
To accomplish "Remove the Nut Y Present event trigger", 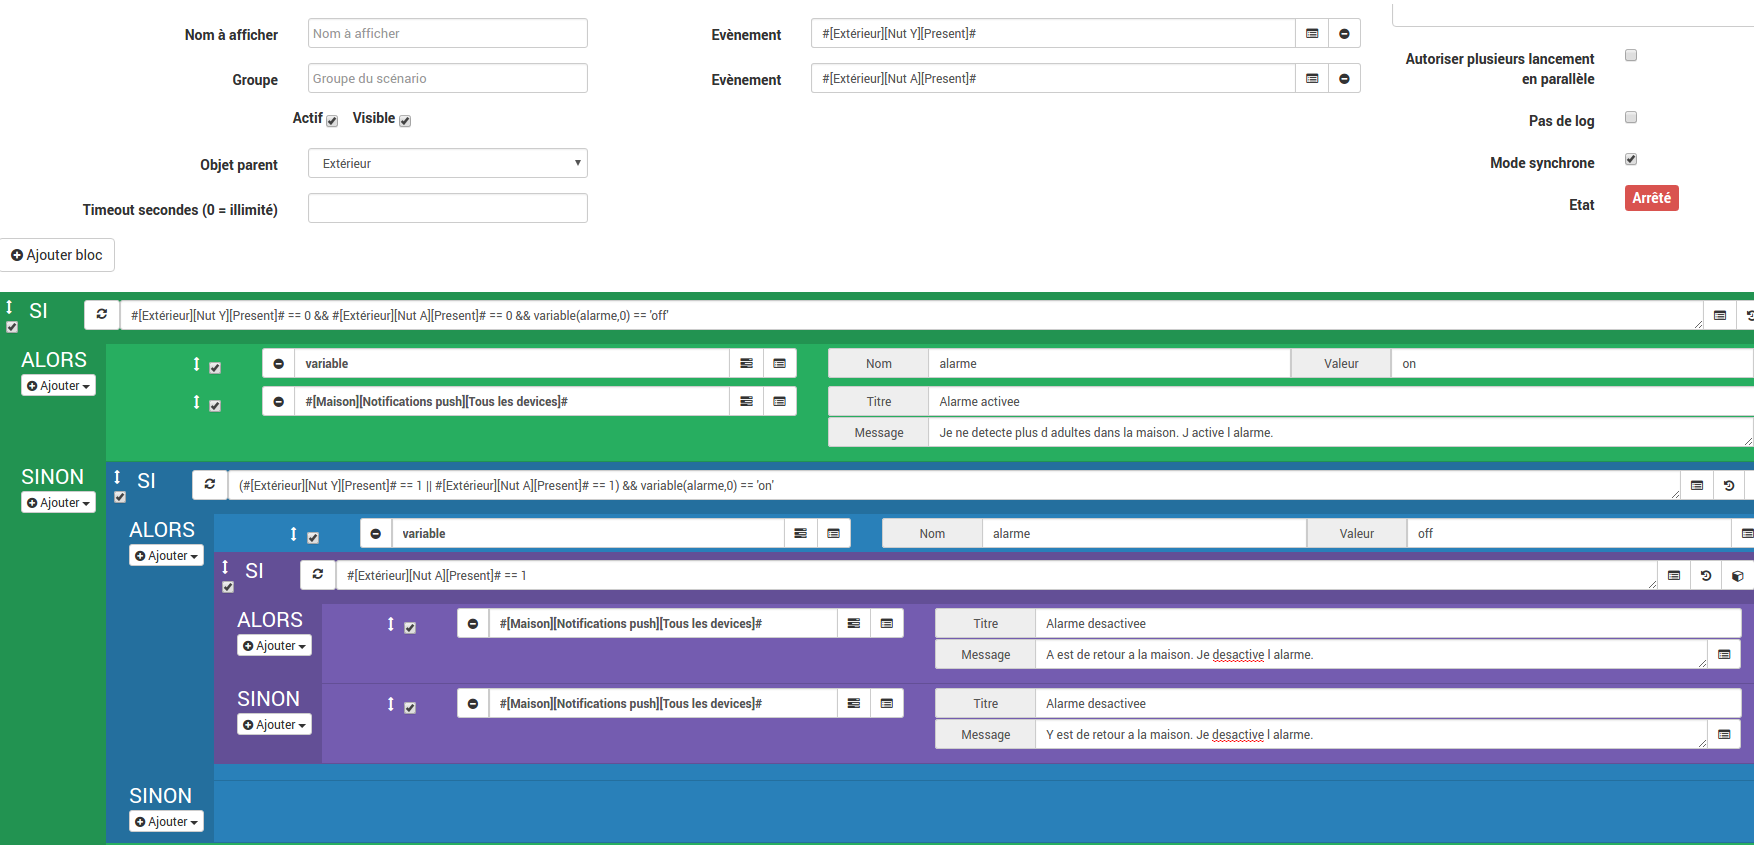I will pos(1344,34).
